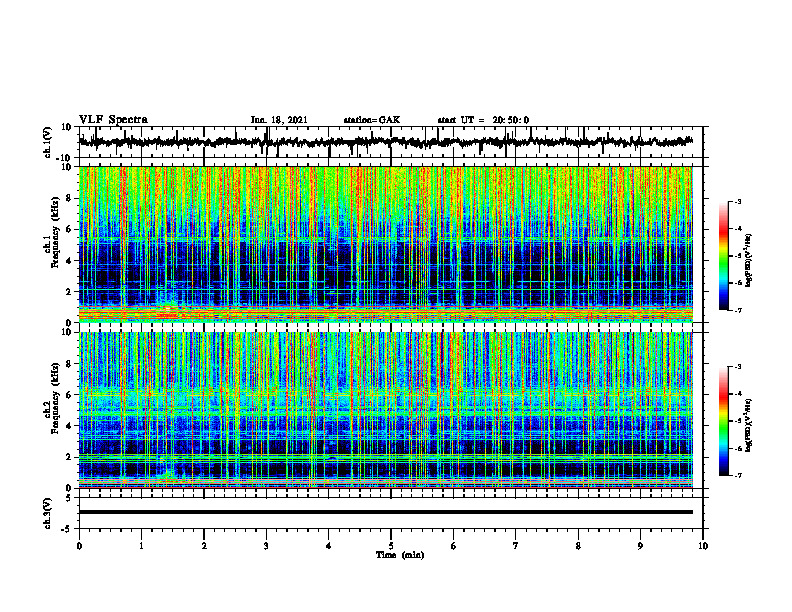
Task: Click the time axis tick label "5"
Action: [391, 546]
